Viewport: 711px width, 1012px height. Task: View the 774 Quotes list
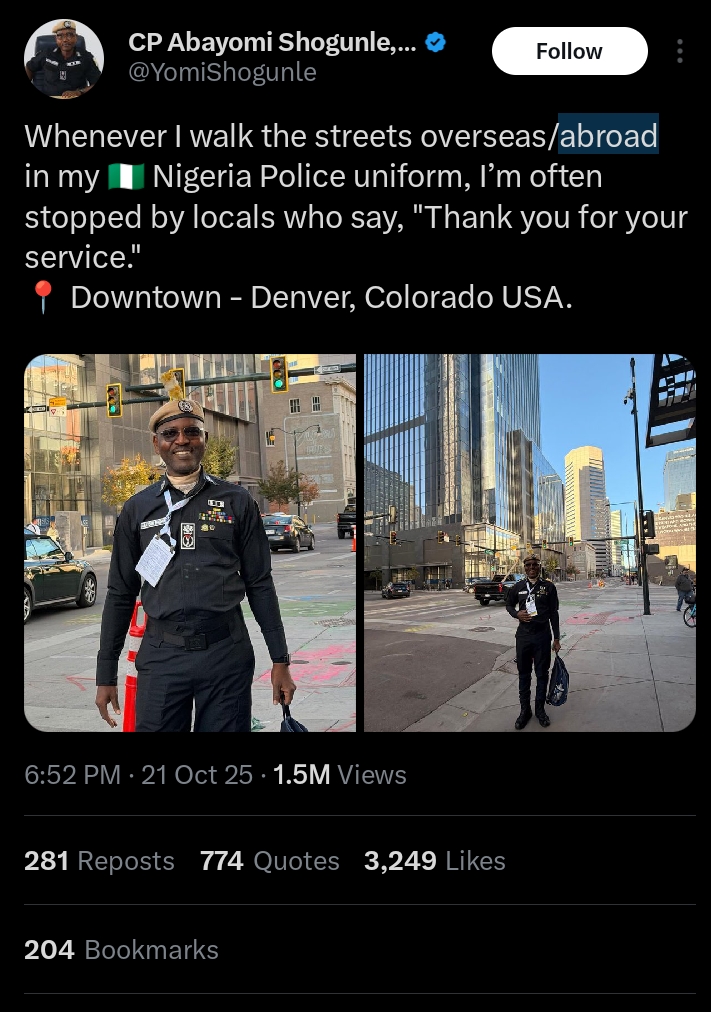click(x=270, y=861)
